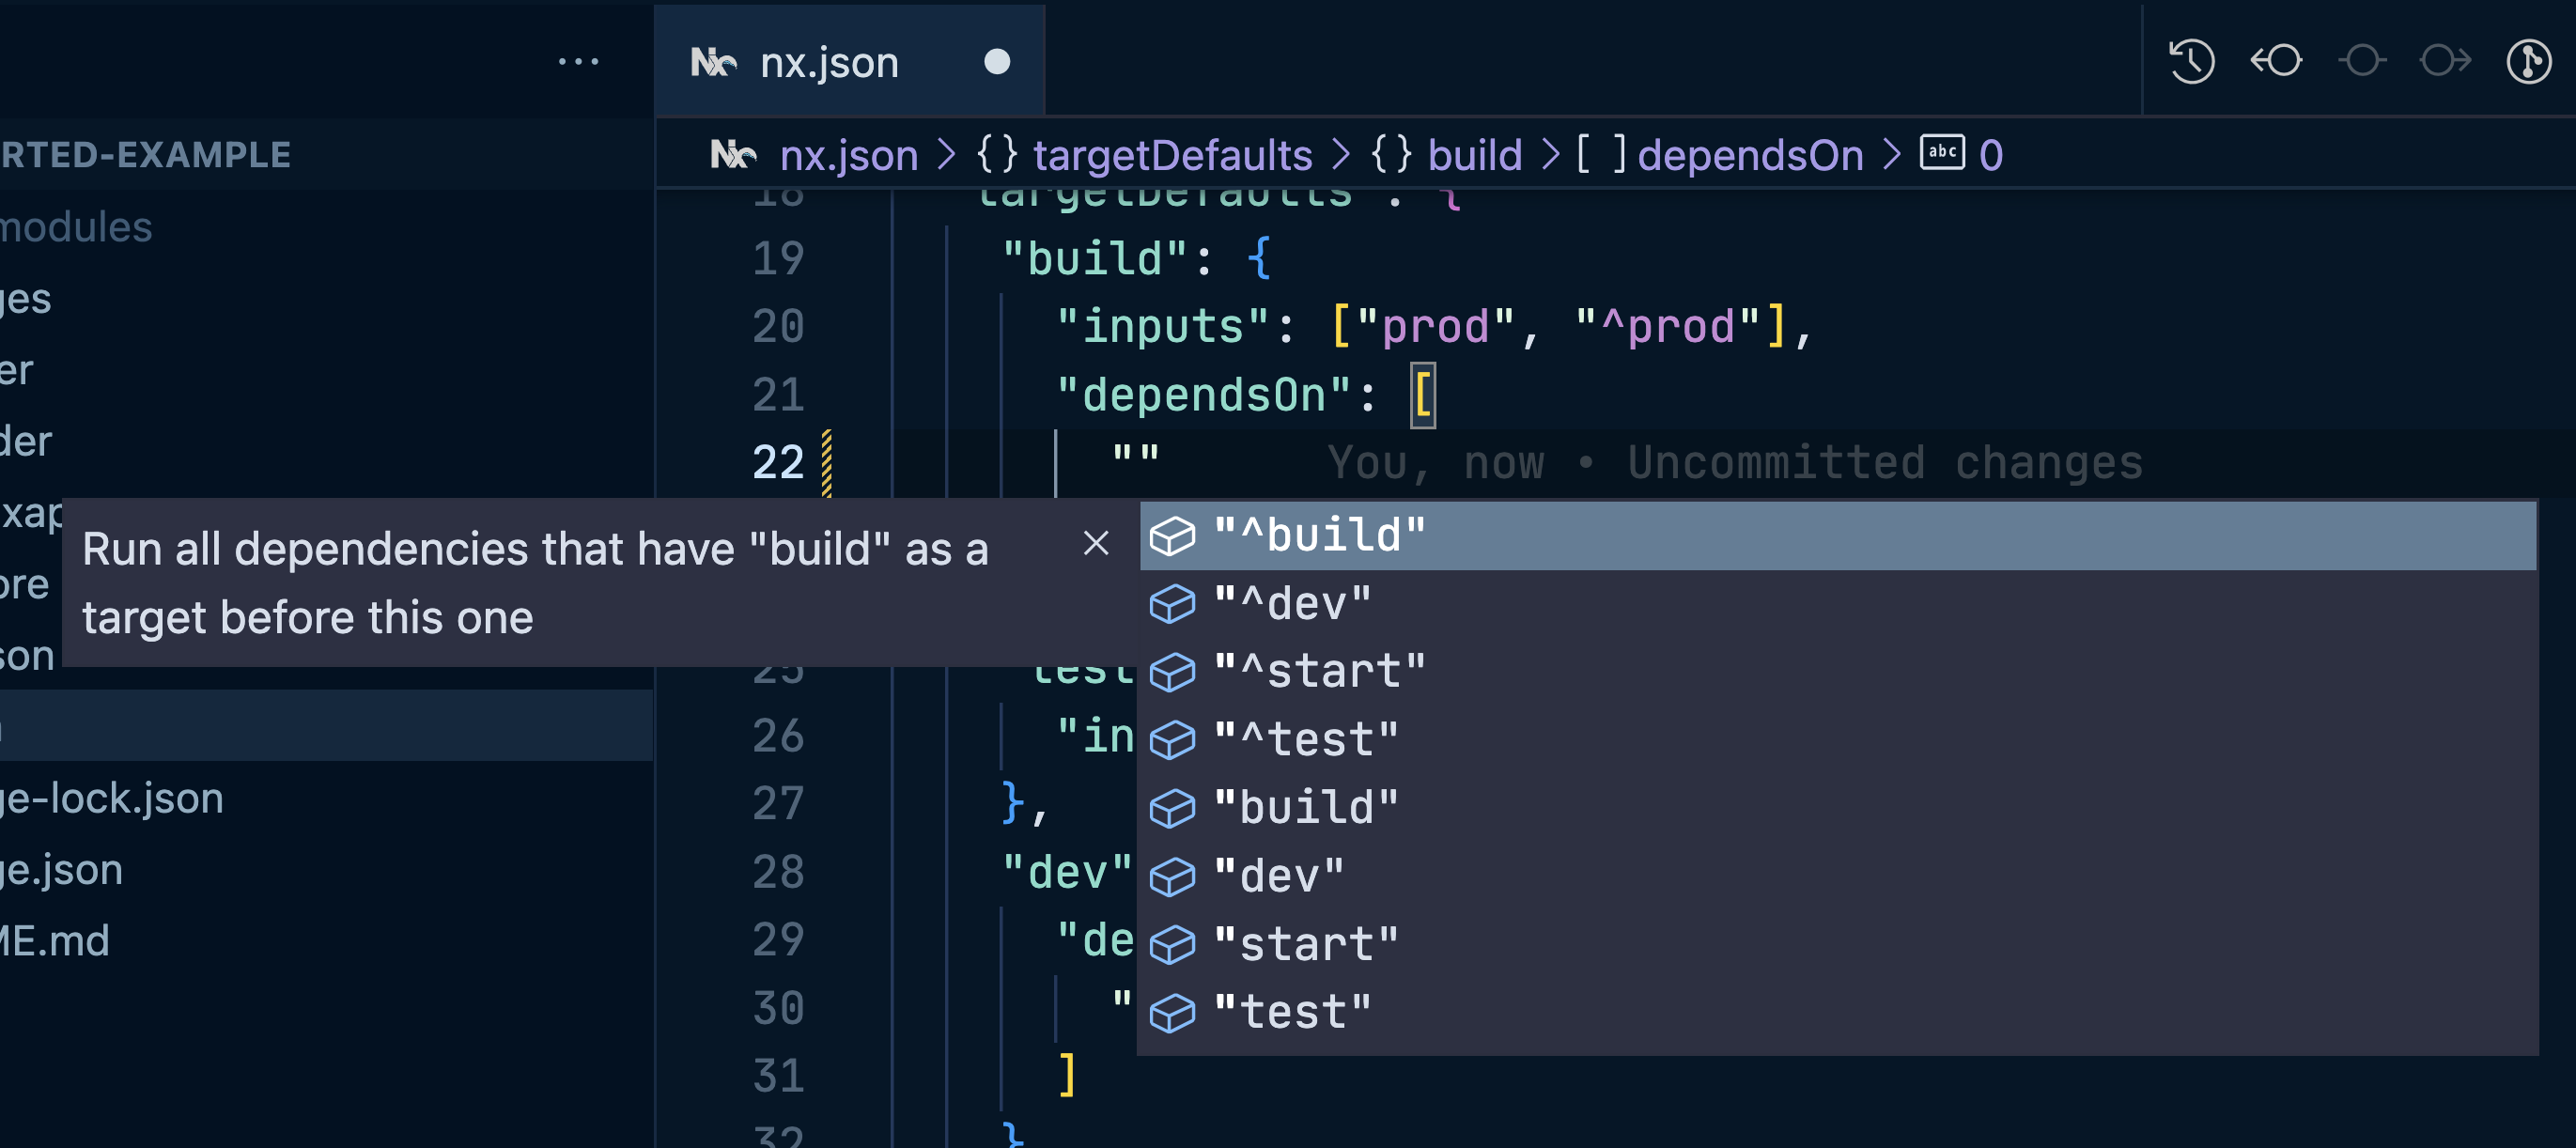Viewport: 2576px width, 1148px height.
Task: Open the targetDefaults breadcrumb dropdown
Action: point(1172,154)
